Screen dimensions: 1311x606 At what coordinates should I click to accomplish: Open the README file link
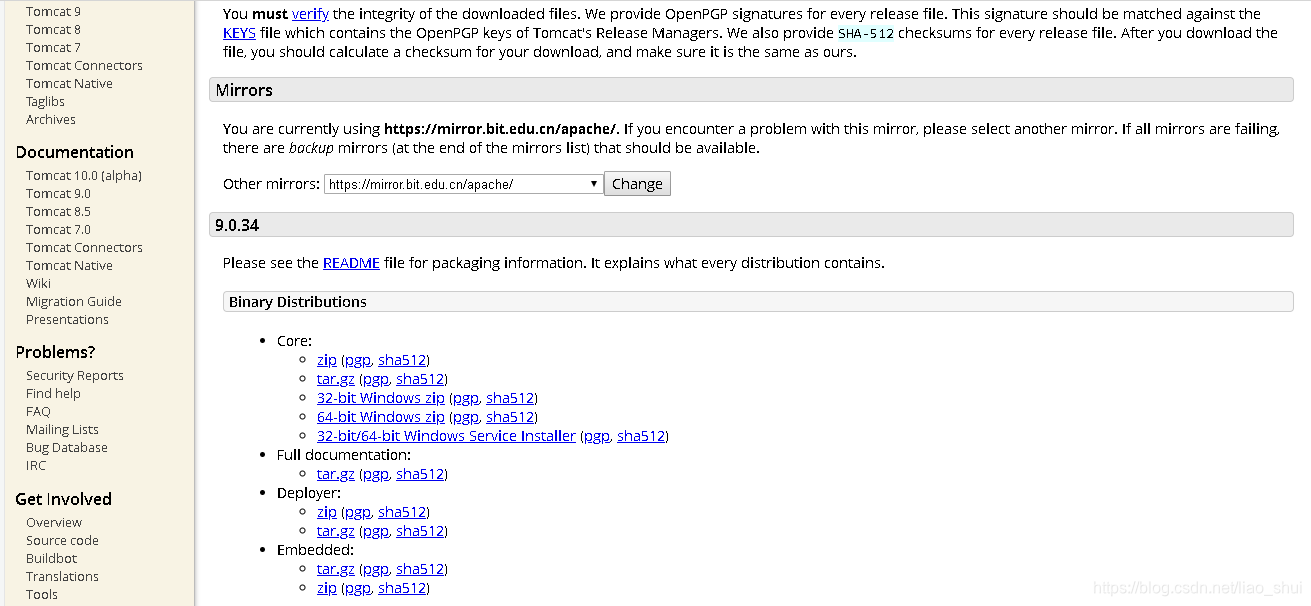point(351,263)
